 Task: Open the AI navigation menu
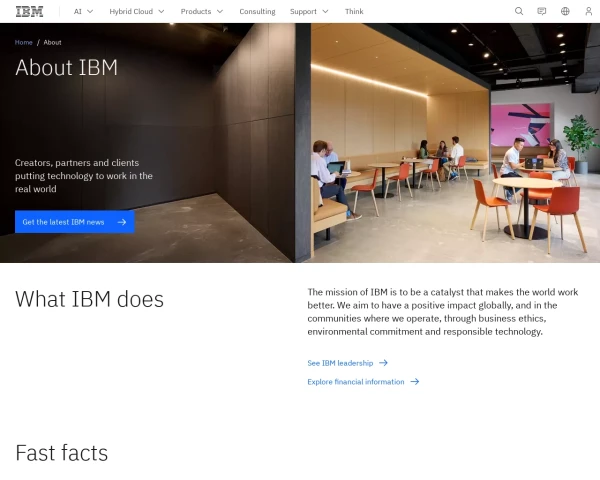83,11
